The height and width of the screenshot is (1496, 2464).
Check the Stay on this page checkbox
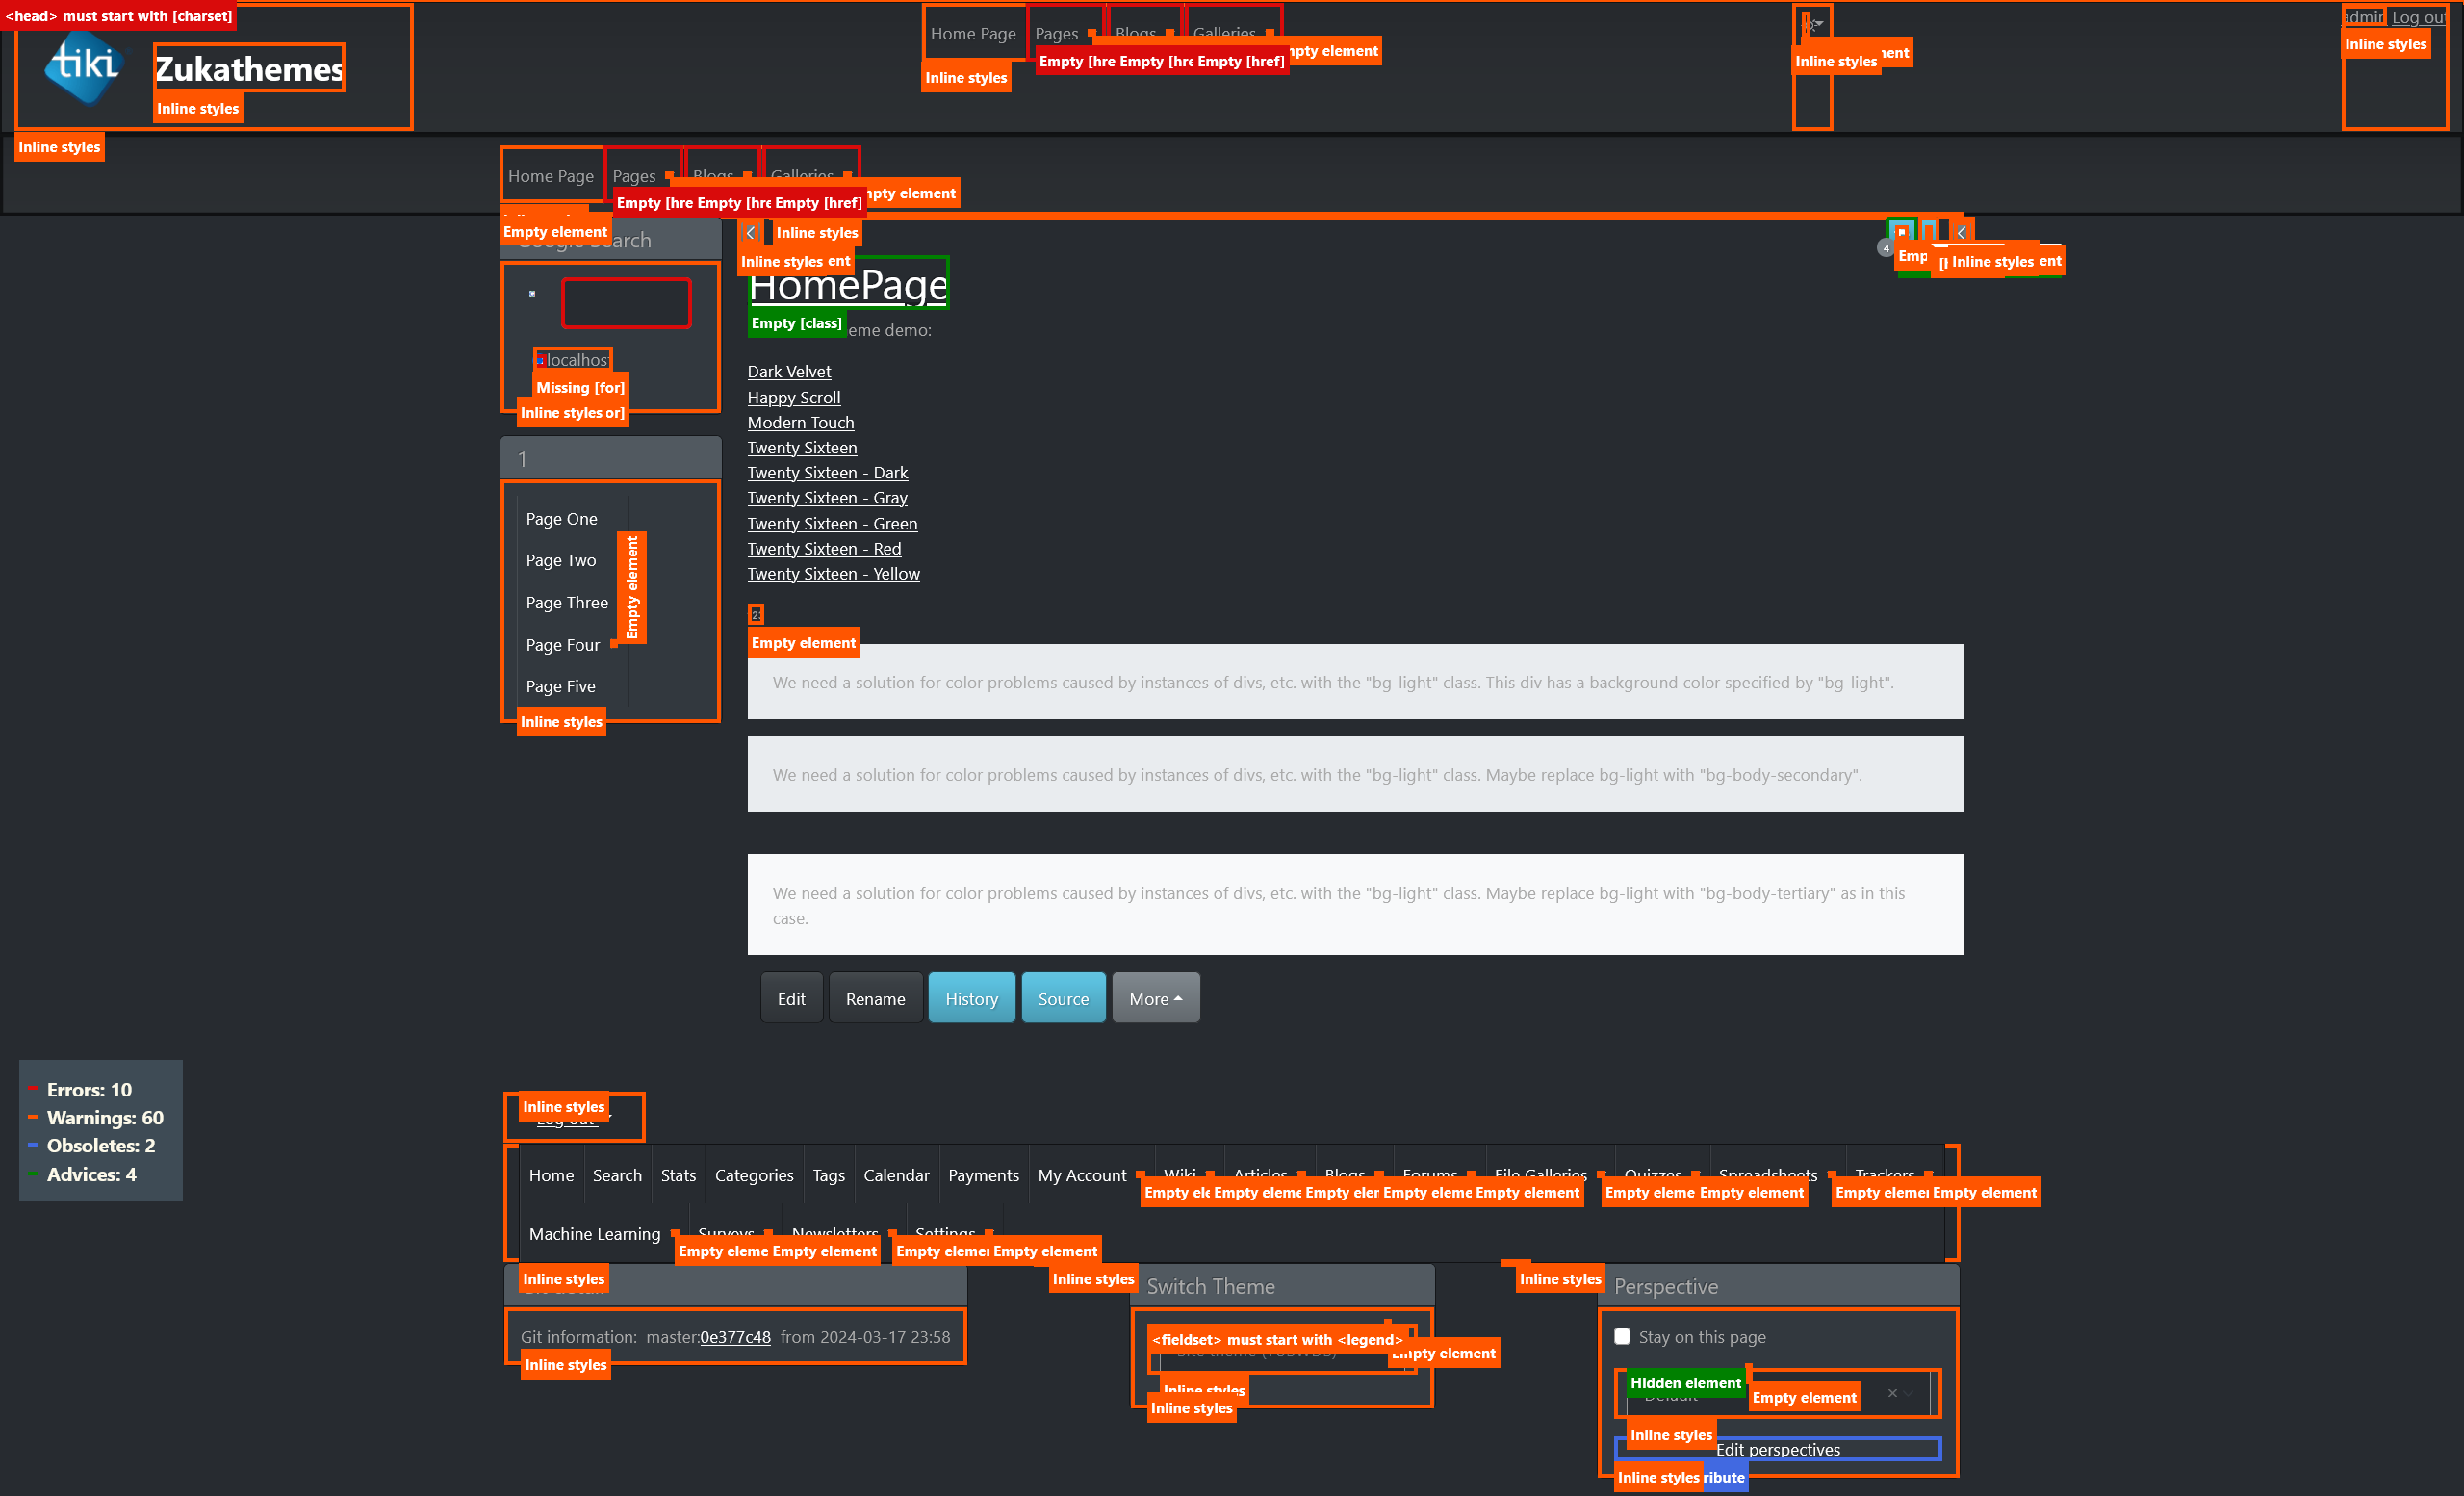click(1622, 1336)
